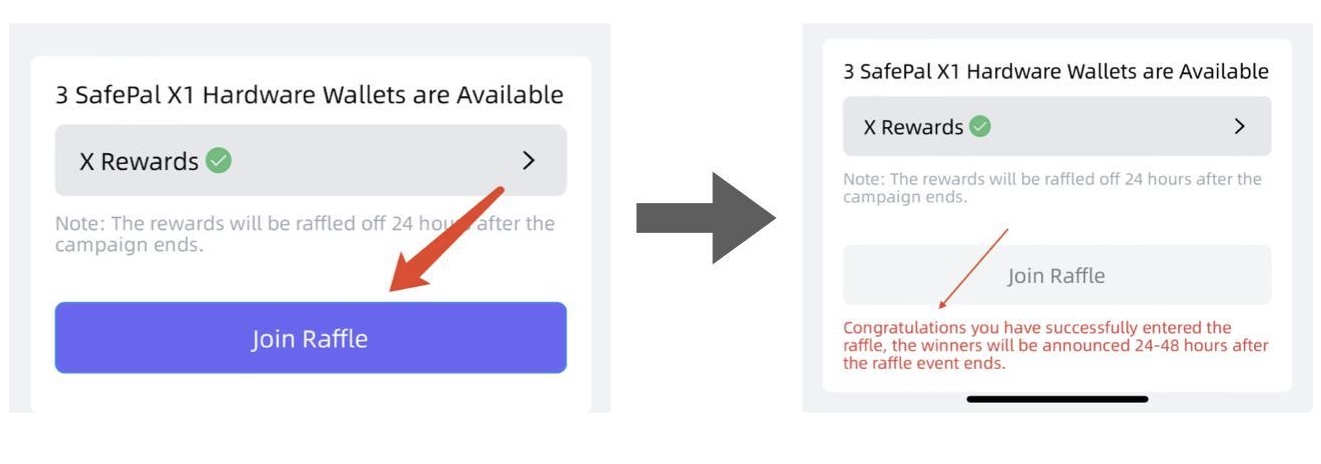Expand X Rewards chevron in right screenshot
Screen dimensions: 1321x464
click(x=1240, y=127)
